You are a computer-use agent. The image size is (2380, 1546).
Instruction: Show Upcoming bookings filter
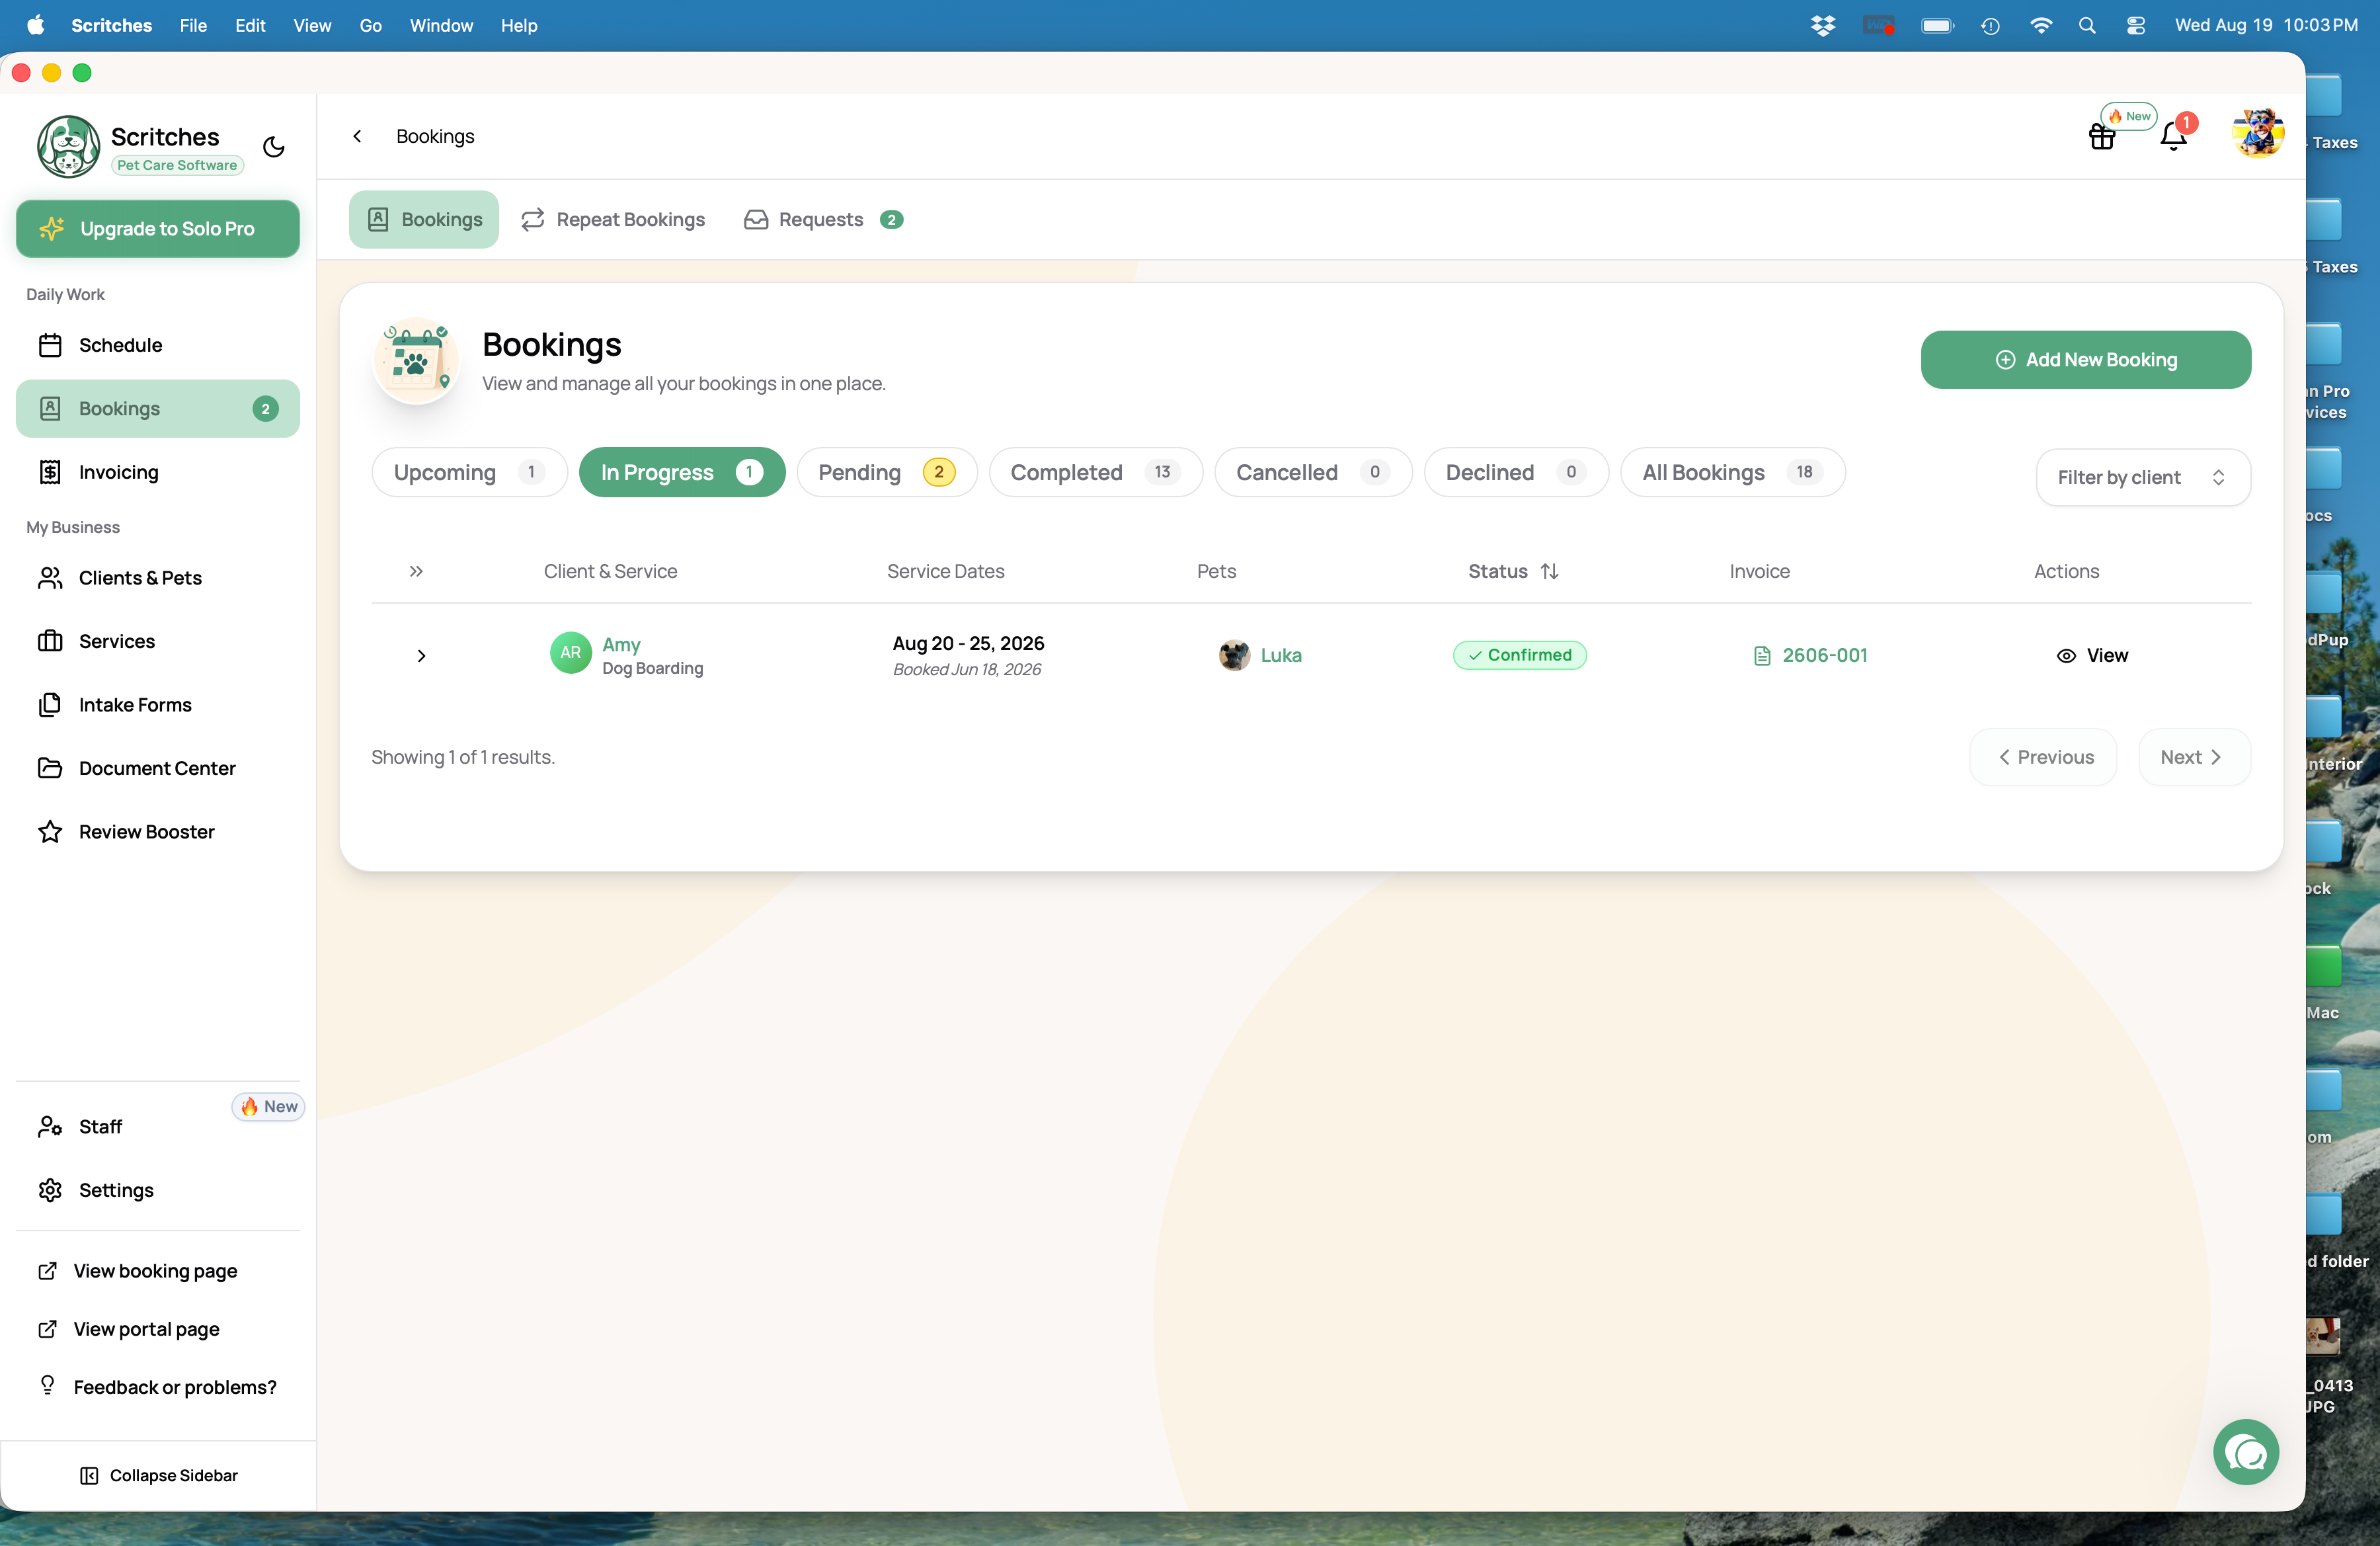469,472
